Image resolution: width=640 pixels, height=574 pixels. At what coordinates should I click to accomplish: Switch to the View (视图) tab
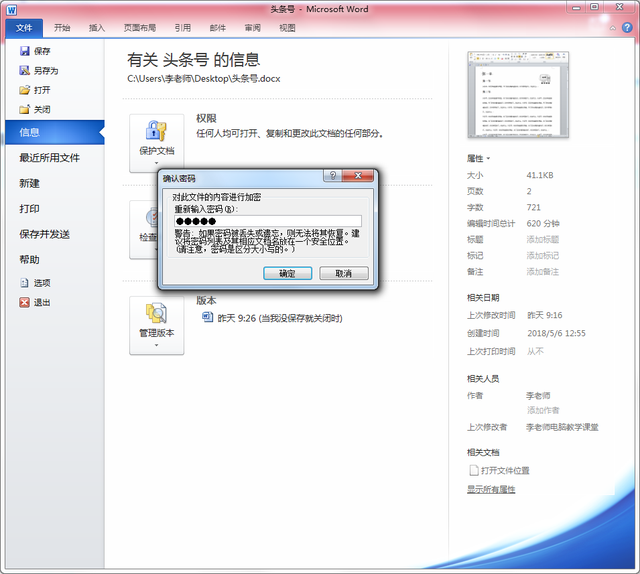click(287, 28)
